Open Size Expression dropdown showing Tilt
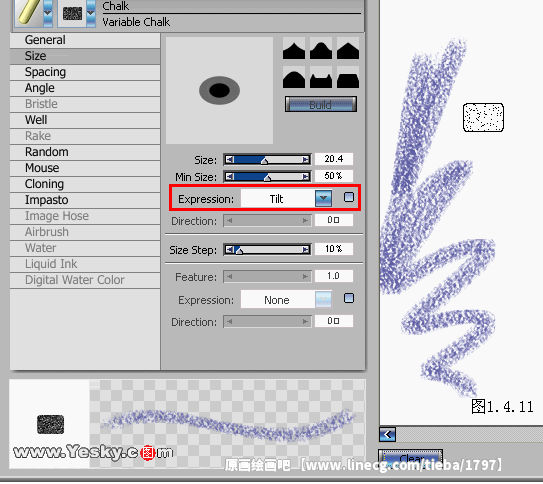The height and width of the screenshot is (484, 543). coord(323,198)
